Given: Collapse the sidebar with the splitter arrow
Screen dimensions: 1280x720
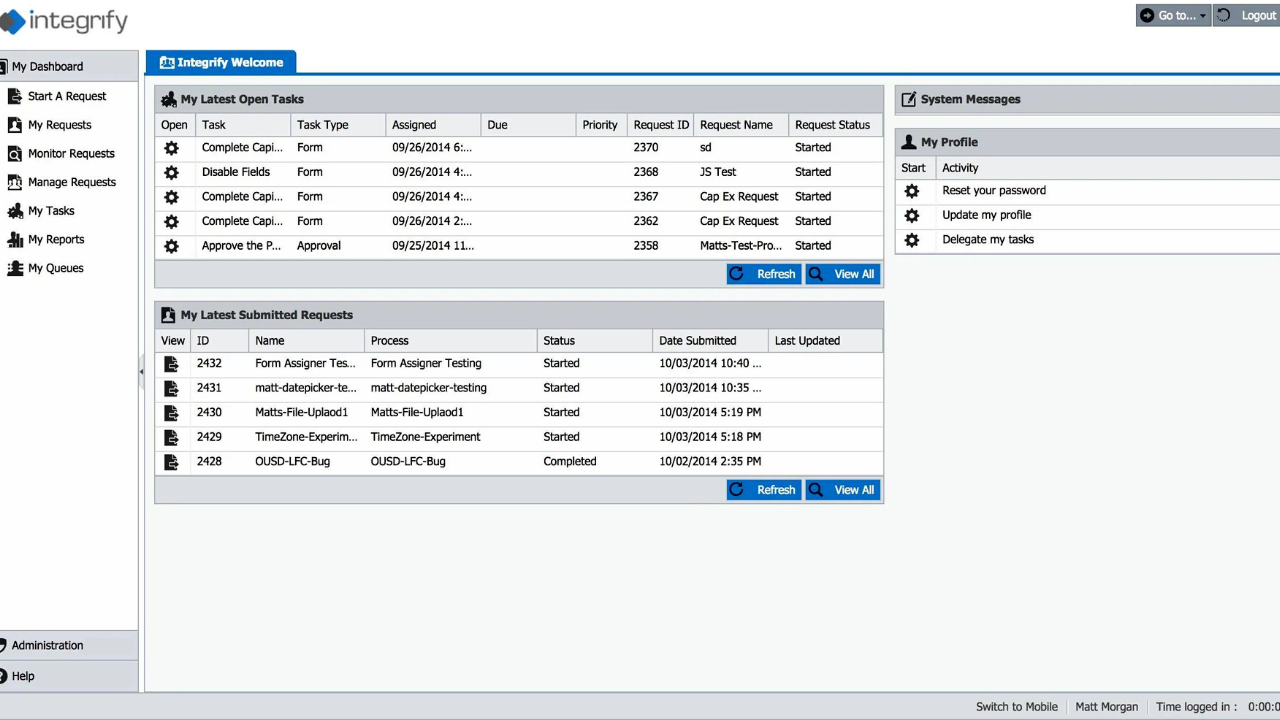Looking at the screenshot, I should (141, 372).
